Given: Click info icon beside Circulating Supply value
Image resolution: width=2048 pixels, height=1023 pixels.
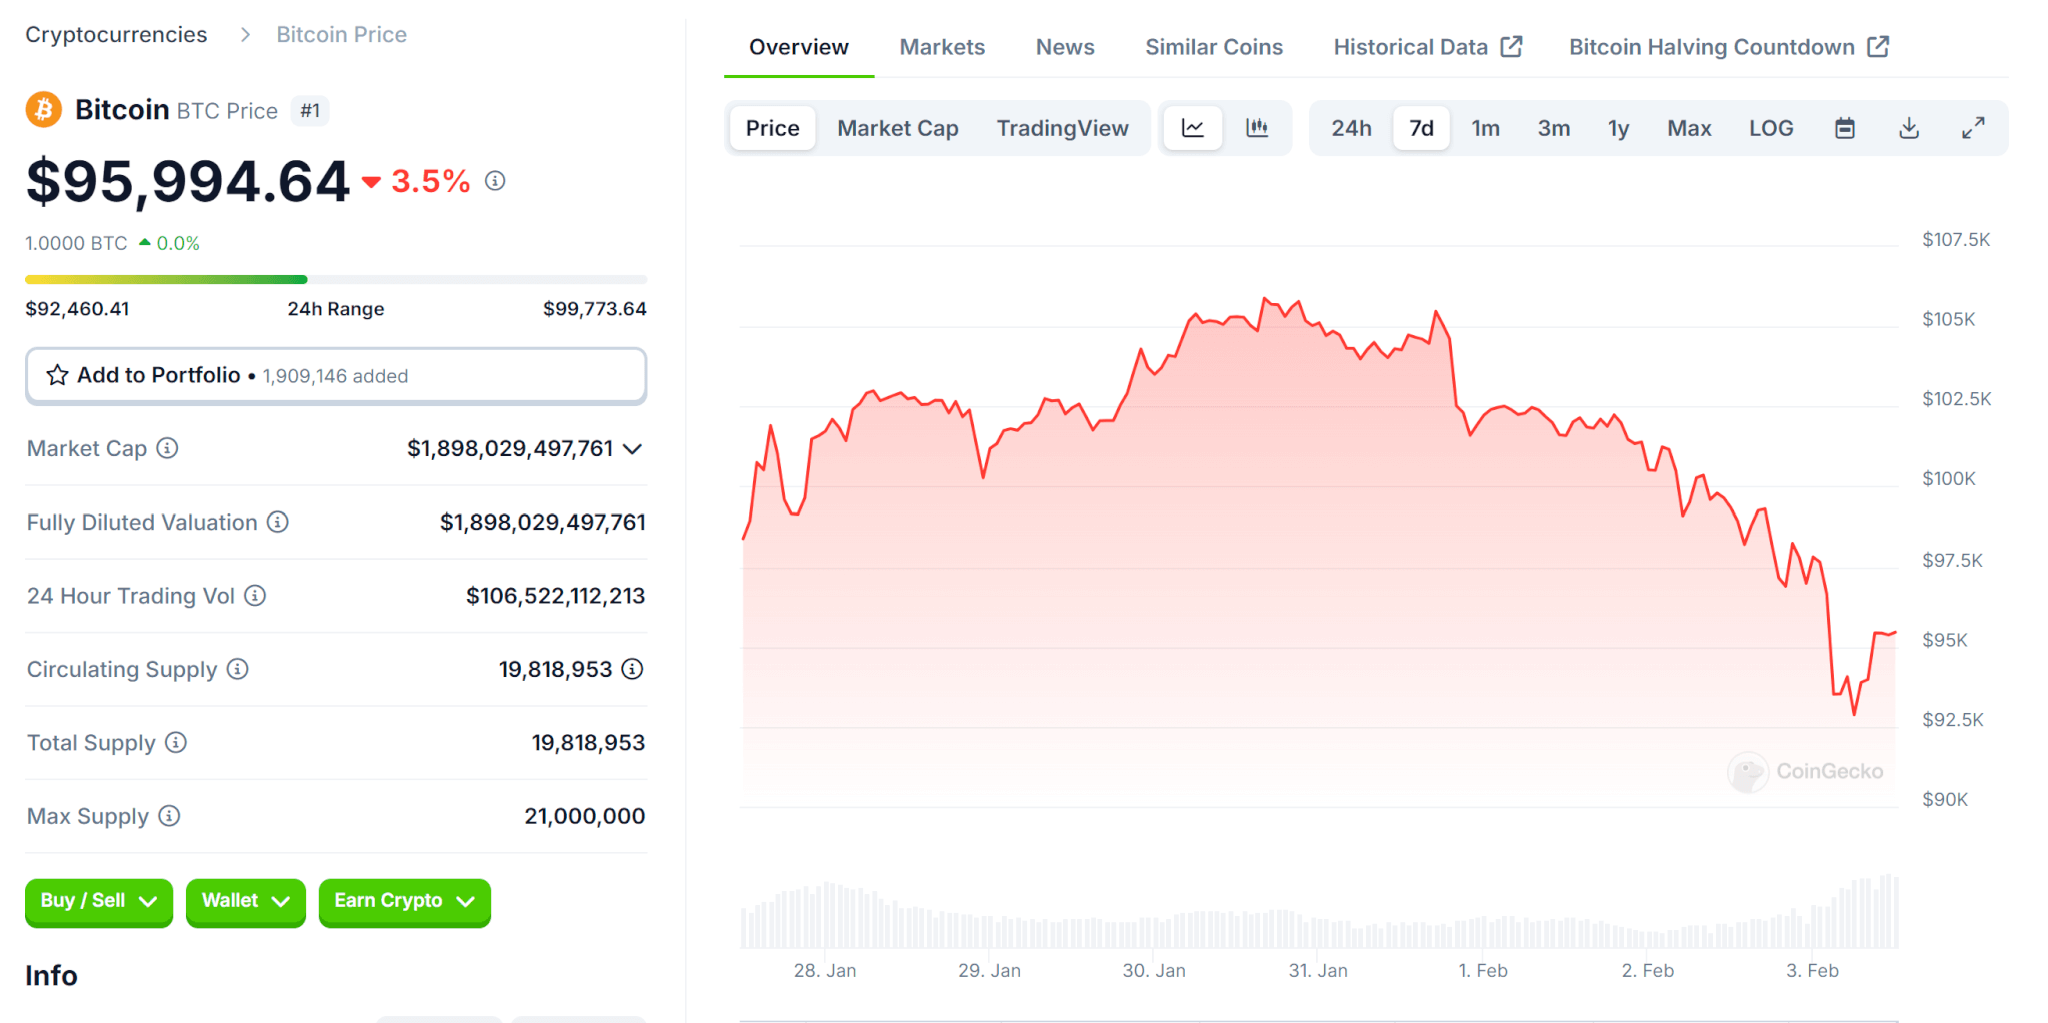Looking at the screenshot, I should (632, 669).
